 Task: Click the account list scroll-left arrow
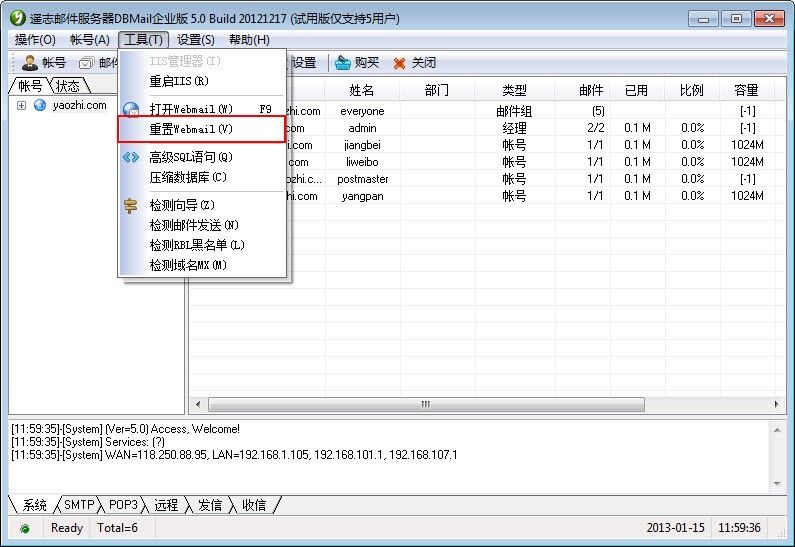198,405
